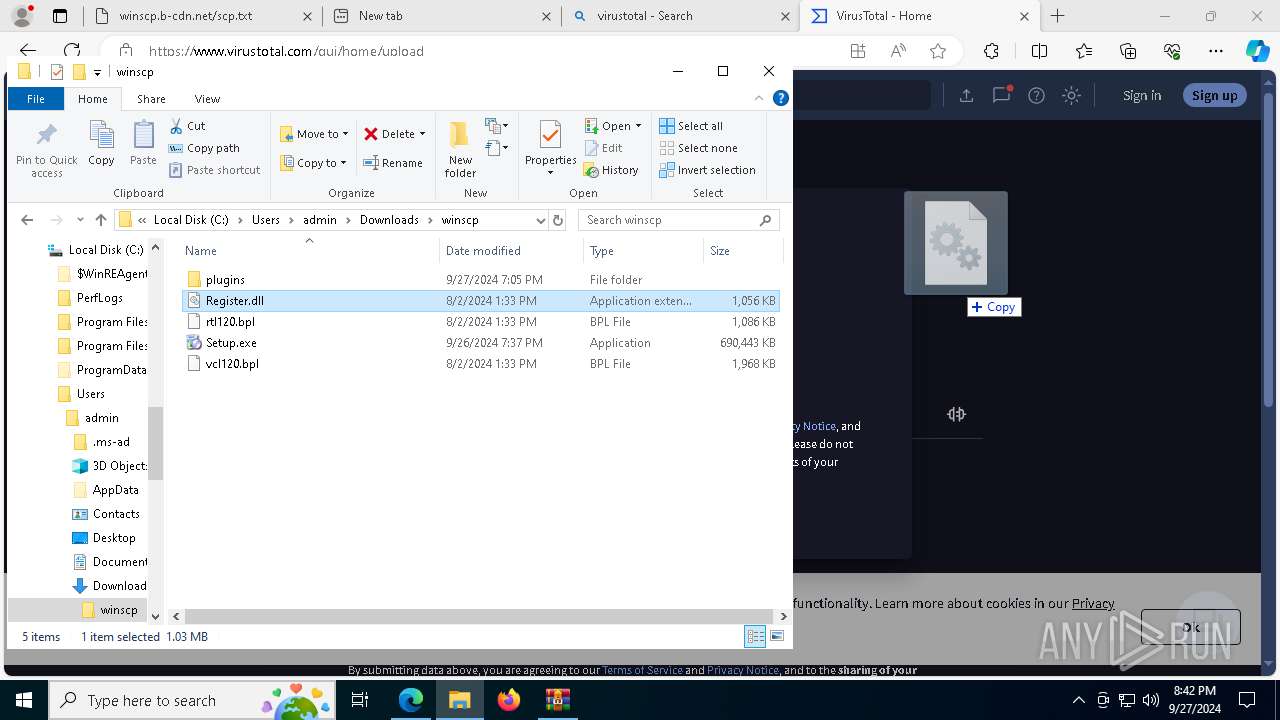
Task: Switch to large icons view
Action: 777,636
